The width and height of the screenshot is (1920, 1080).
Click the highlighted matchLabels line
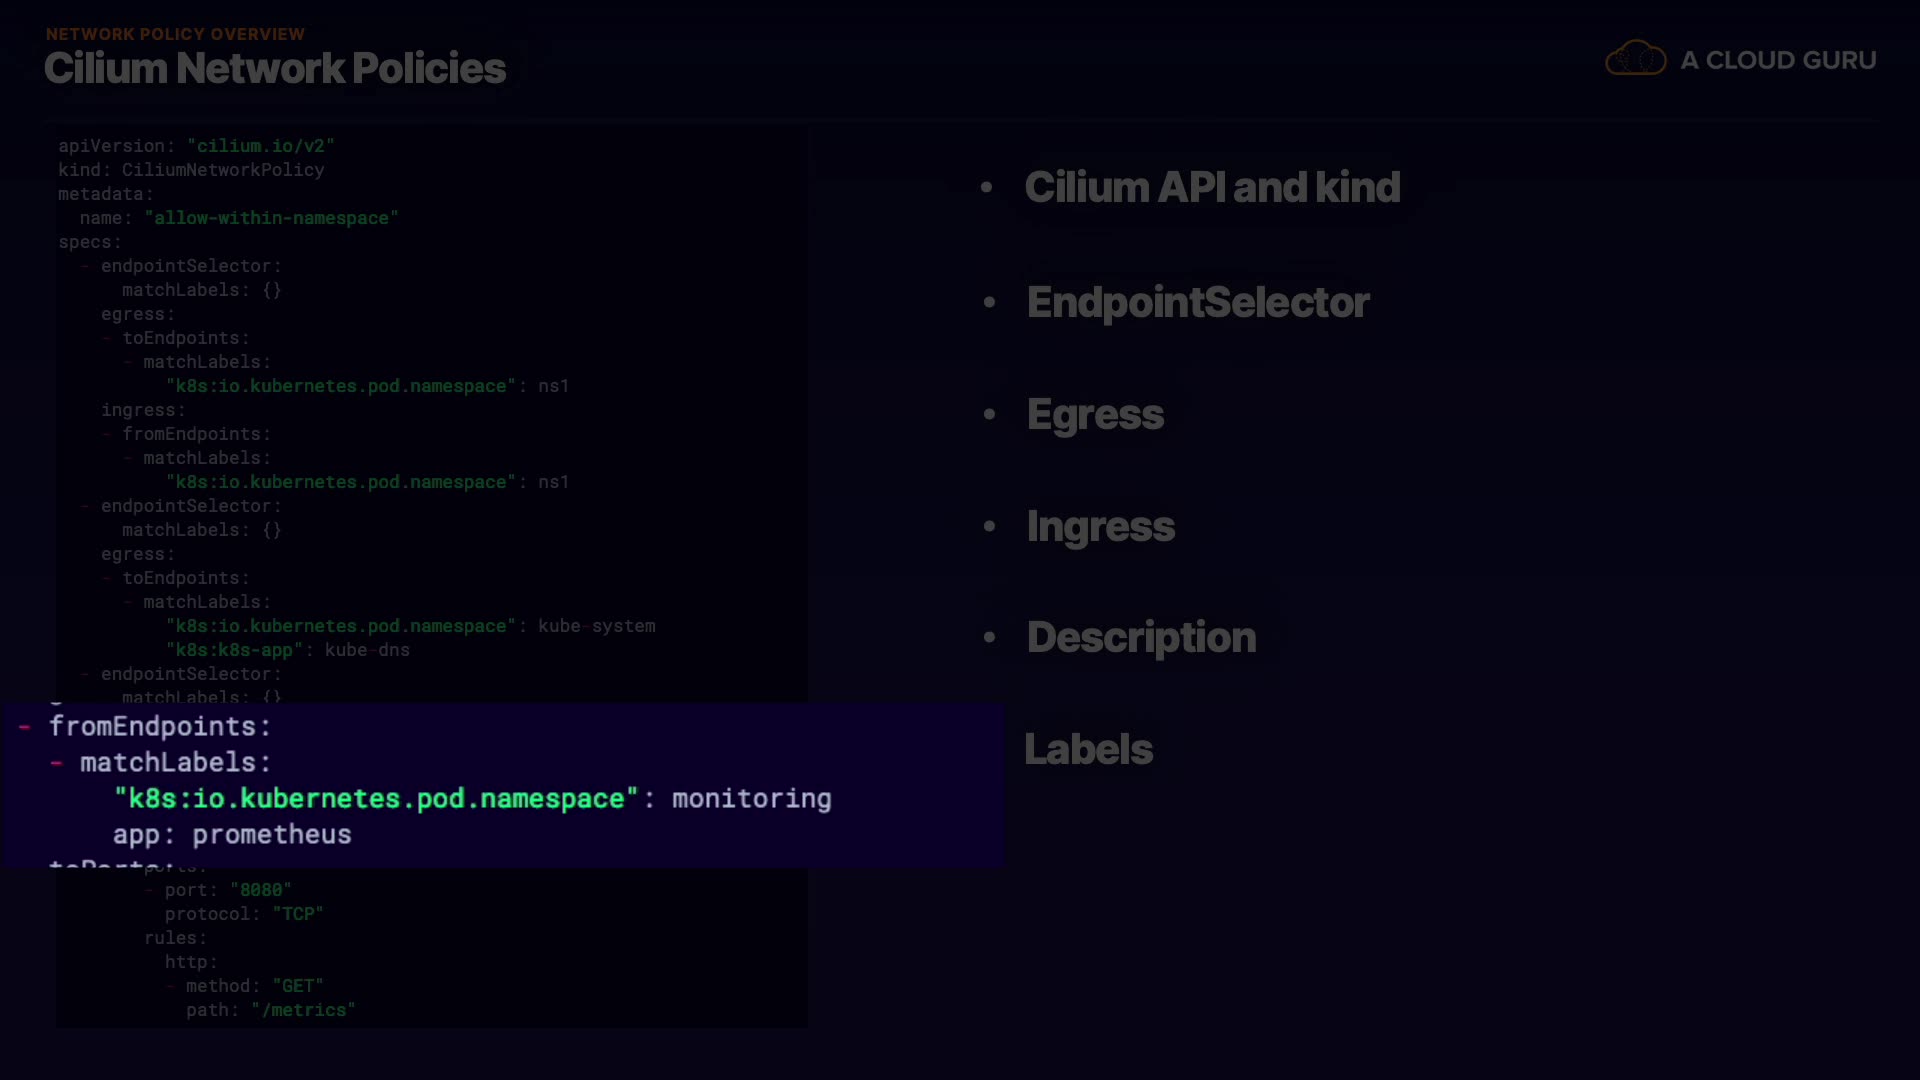(x=175, y=762)
